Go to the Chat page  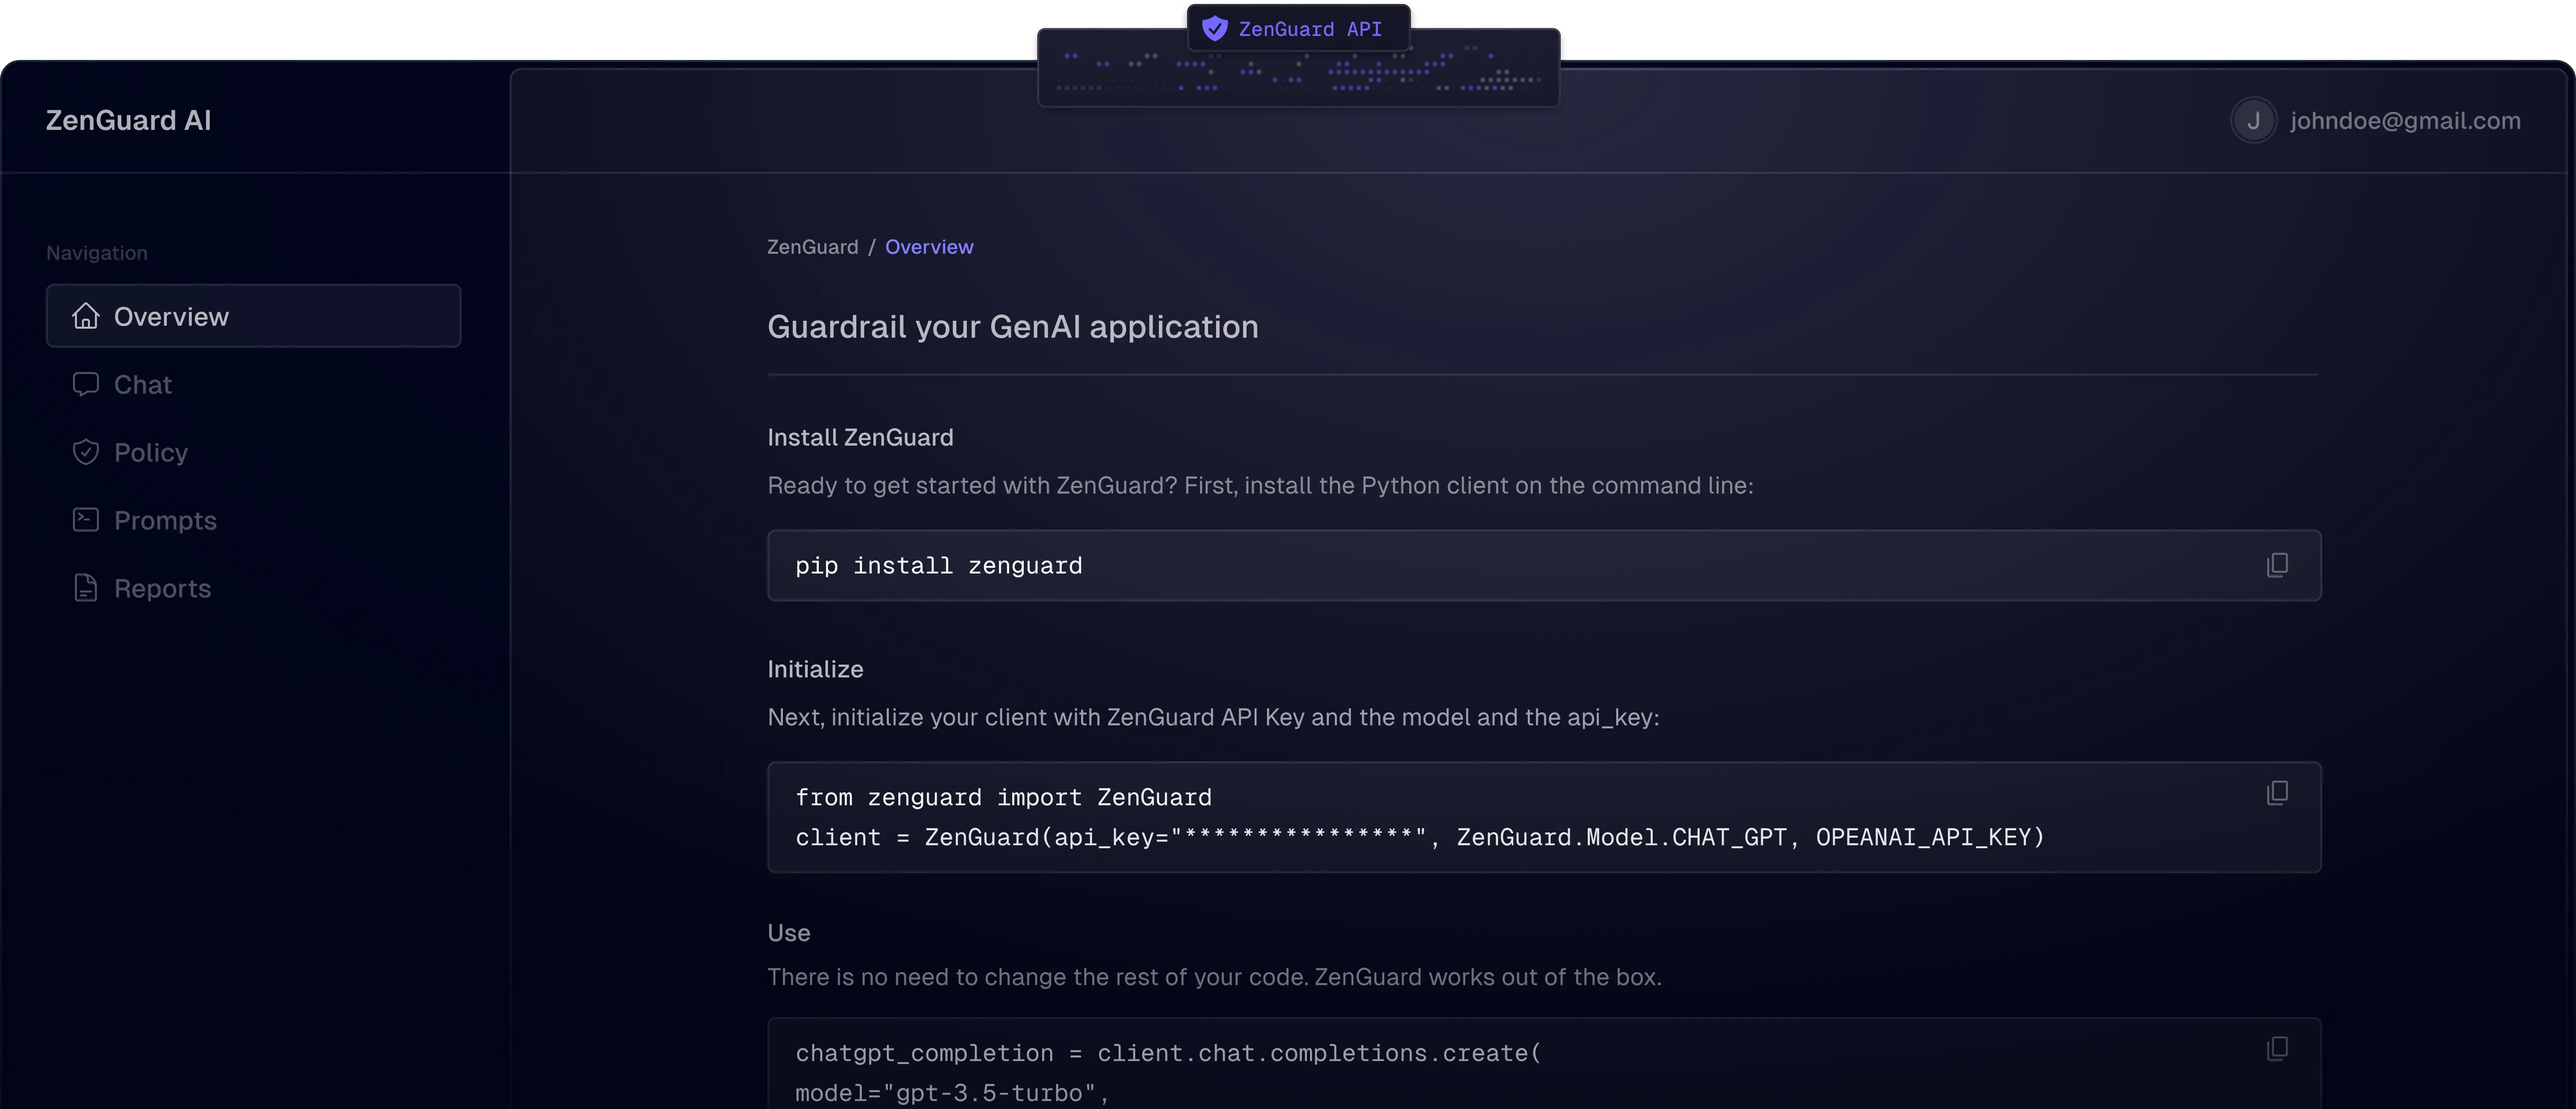point(143,385)
